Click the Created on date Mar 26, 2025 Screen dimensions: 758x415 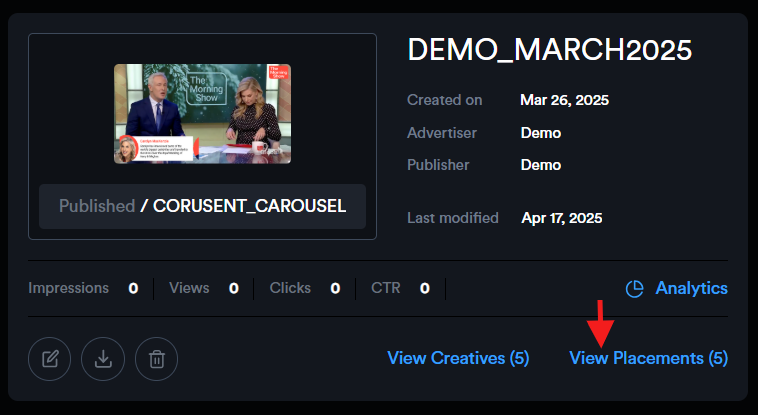564,100
